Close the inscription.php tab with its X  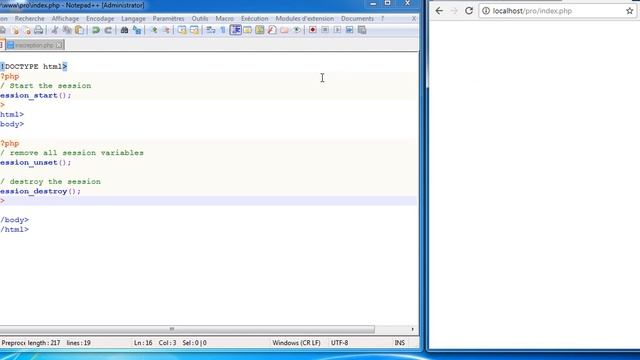click(x=59, y=45)
